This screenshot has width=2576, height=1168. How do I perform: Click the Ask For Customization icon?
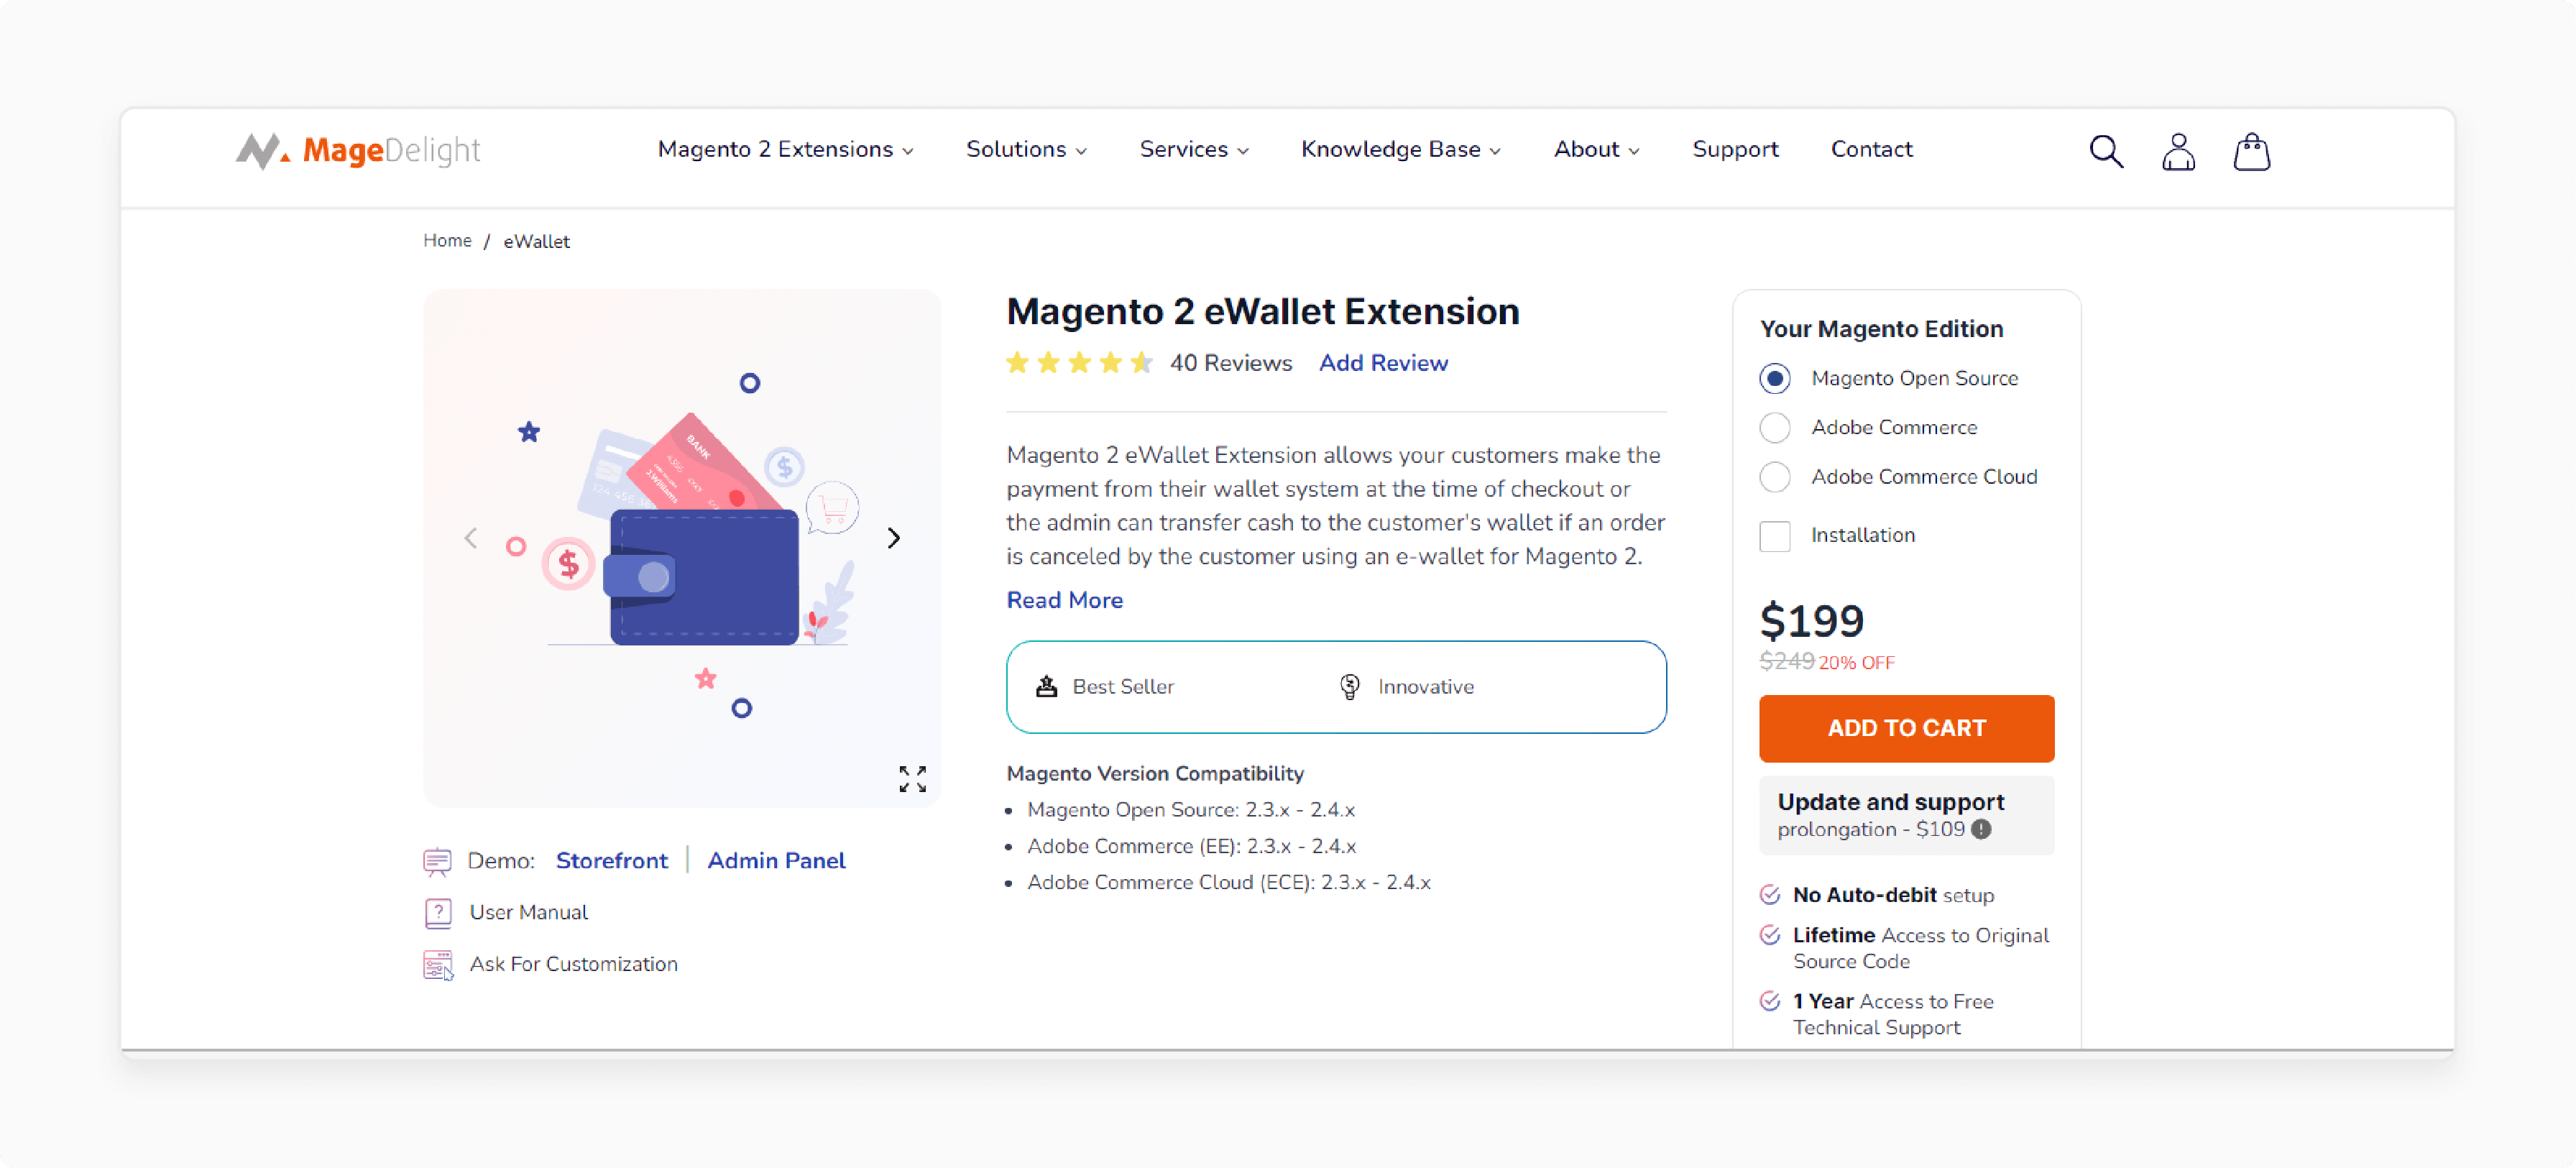click(437, 965)
